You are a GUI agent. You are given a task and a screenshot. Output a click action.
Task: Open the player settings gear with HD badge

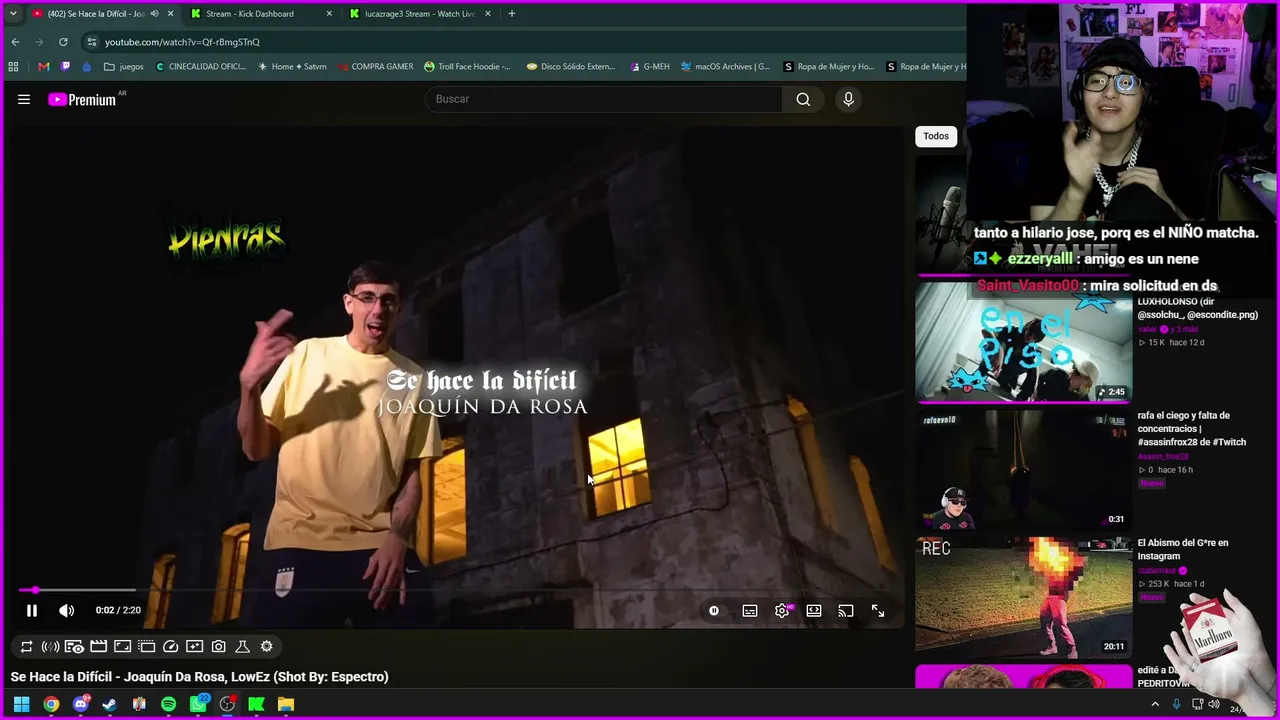click(x=782, y=610)
